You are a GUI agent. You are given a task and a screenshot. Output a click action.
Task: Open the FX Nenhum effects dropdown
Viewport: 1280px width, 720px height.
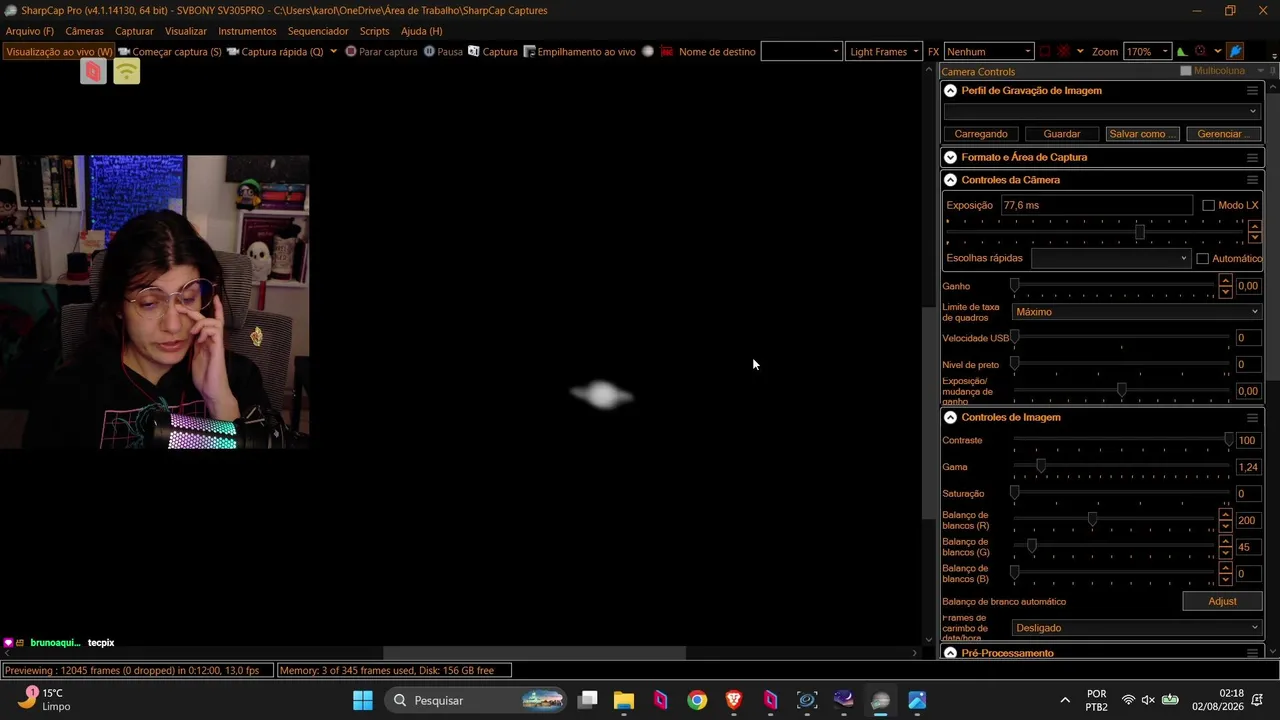[x=988, y=51]
